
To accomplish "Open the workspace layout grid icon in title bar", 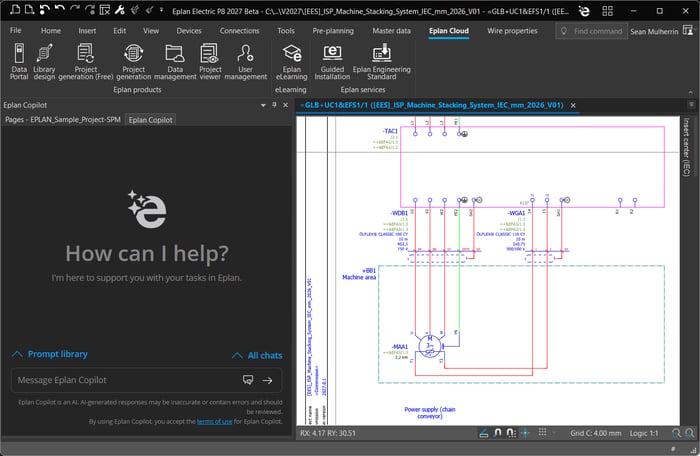I will click(608, 11).
